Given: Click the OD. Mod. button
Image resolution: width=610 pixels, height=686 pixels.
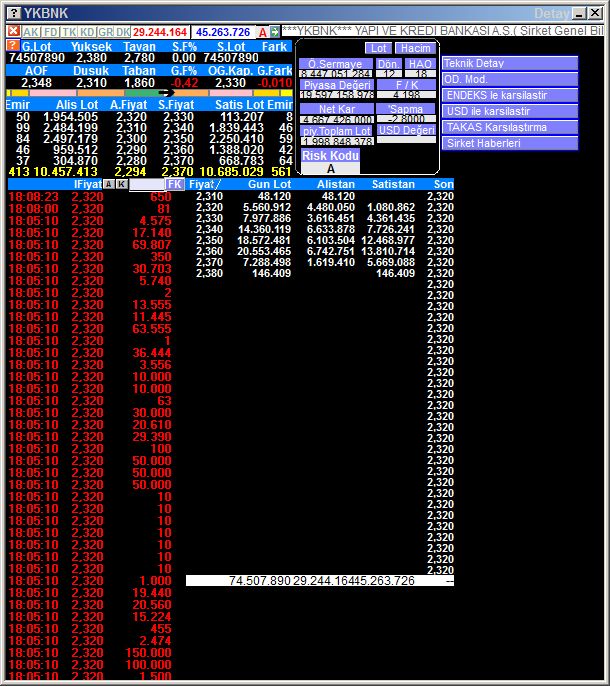Looking at the screenshot, I should tap(510, 79).
